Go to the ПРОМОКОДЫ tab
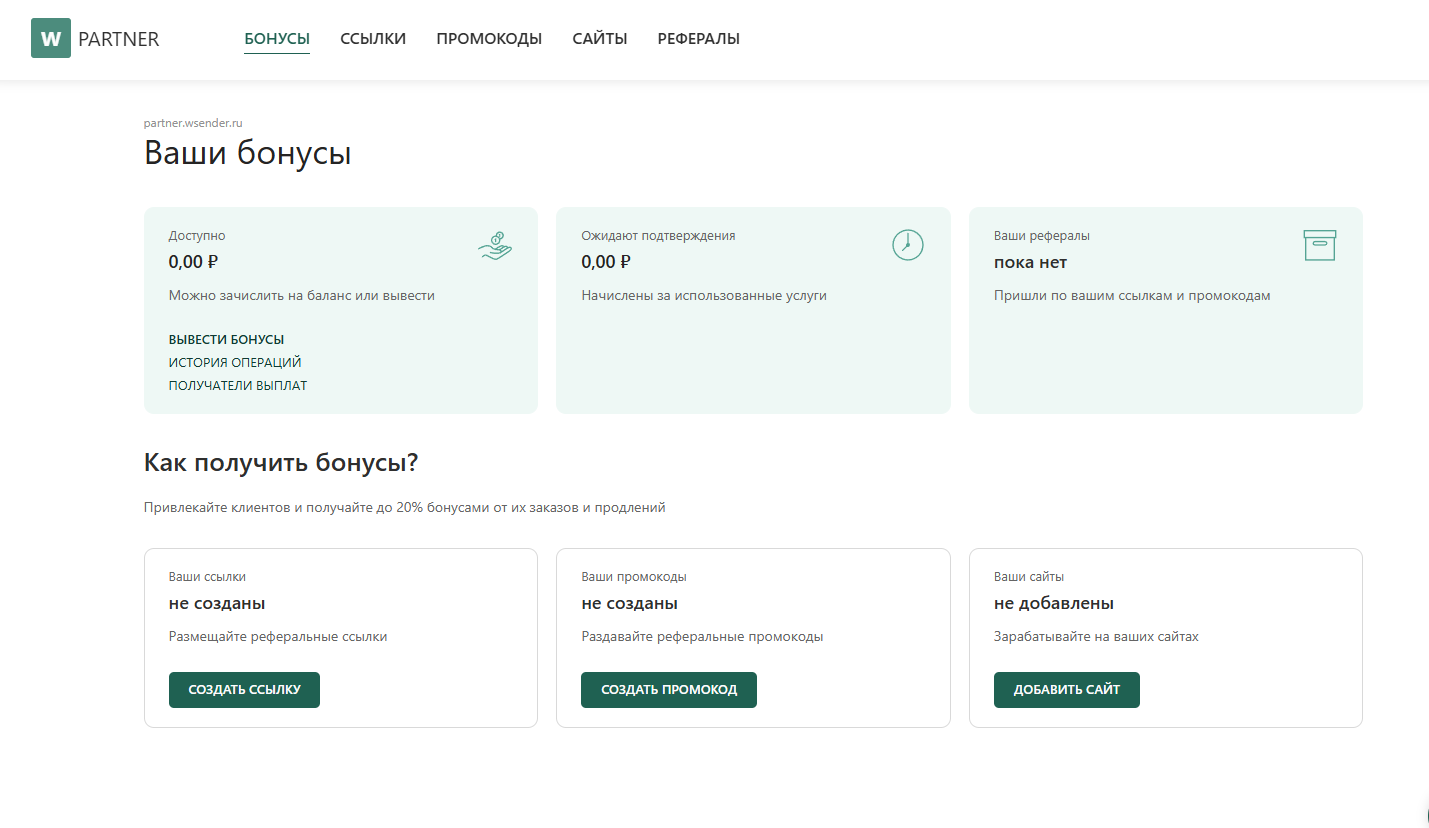 point(489,39)
